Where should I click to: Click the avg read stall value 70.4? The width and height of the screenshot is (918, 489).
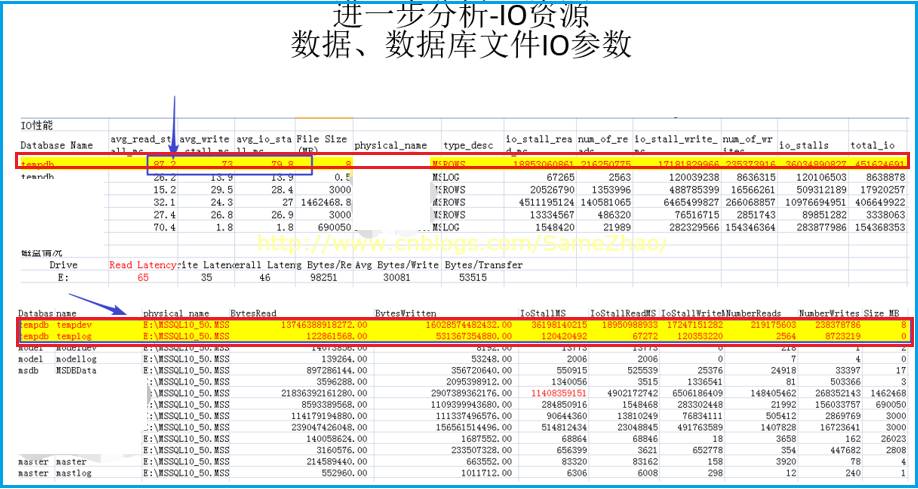coord(164,227)
